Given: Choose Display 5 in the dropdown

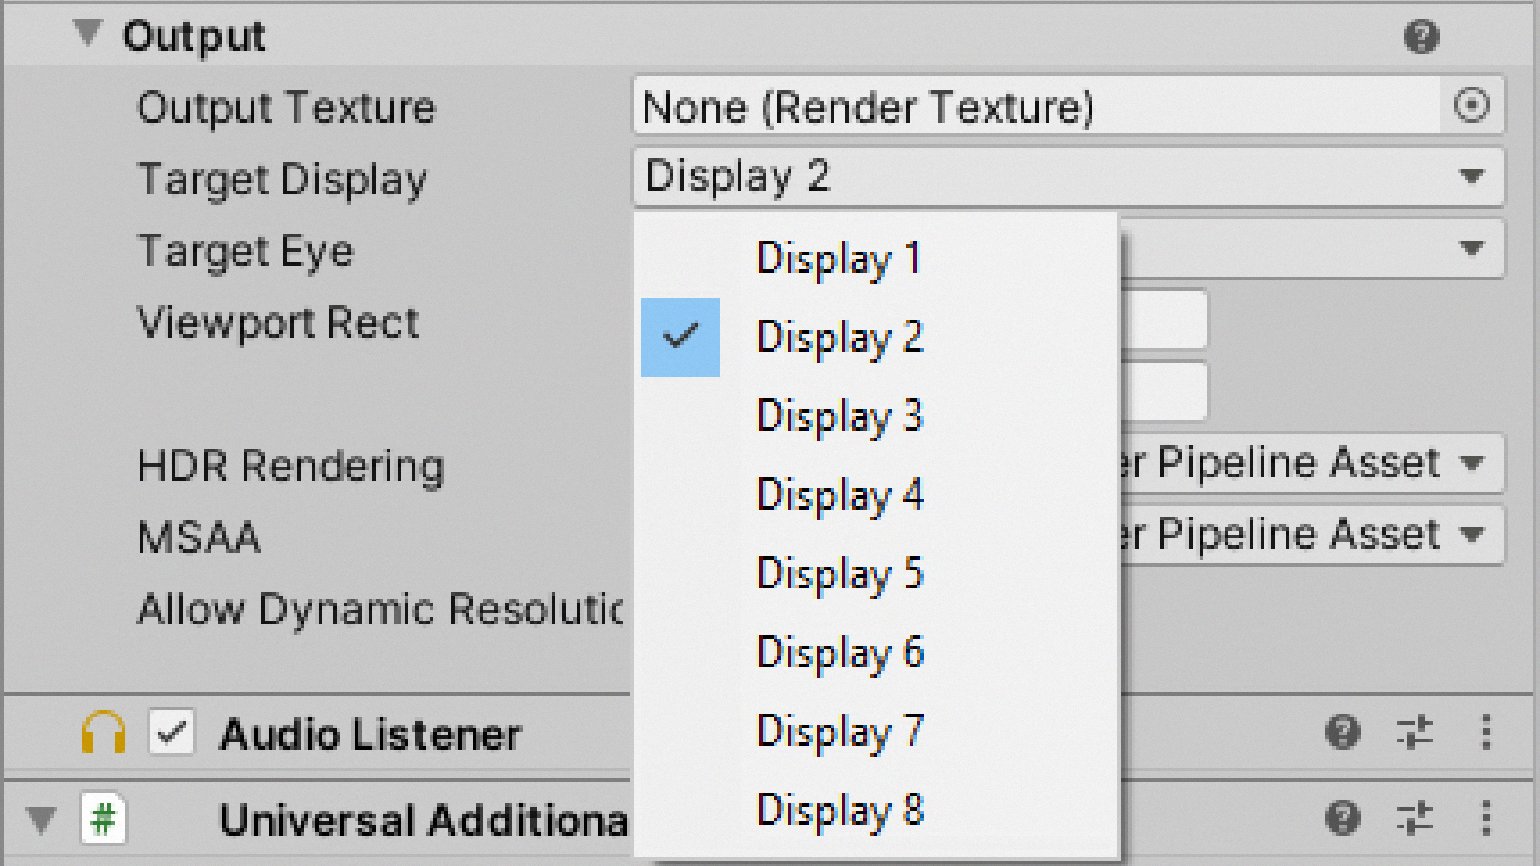Looking at the screenshot, I should [x=838, y=573].
